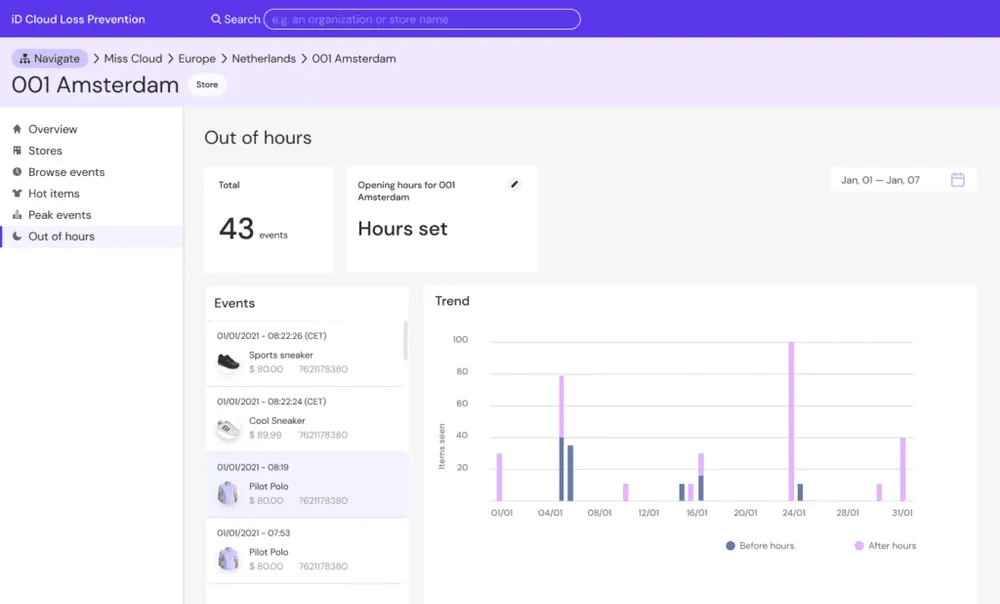This screenshot has width=1000, height=604.
Task: Select the Hot items shirt icon
Action: (x=17, y=193)
